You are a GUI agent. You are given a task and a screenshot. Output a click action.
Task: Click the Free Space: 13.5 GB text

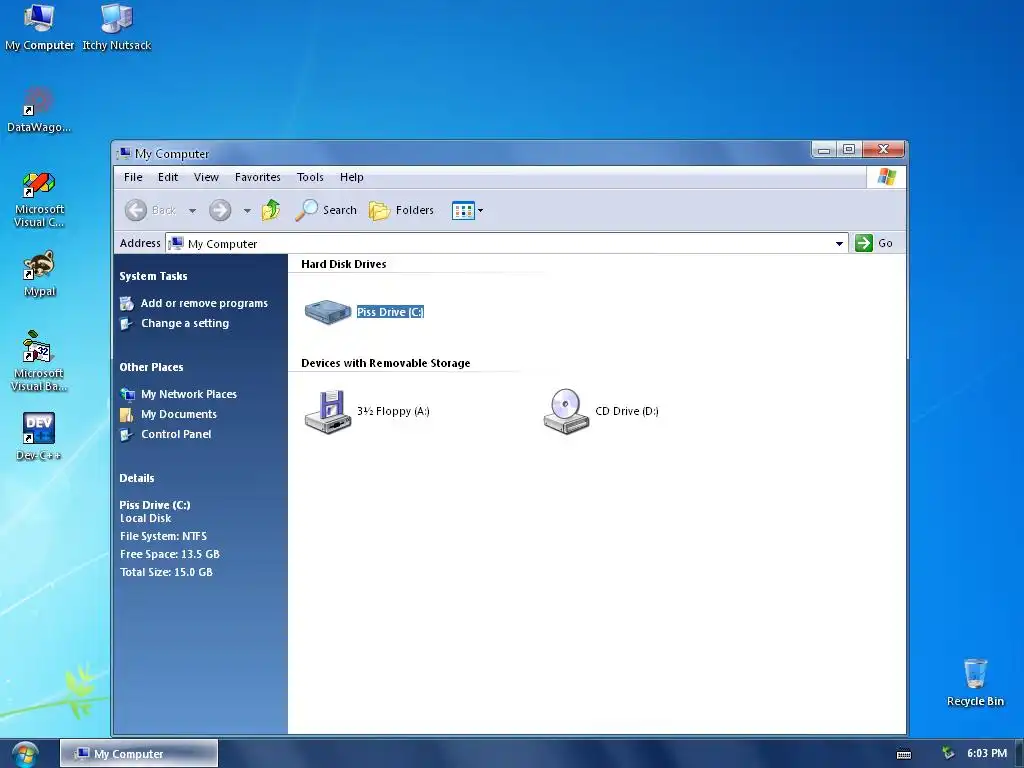tap(170, 554)
